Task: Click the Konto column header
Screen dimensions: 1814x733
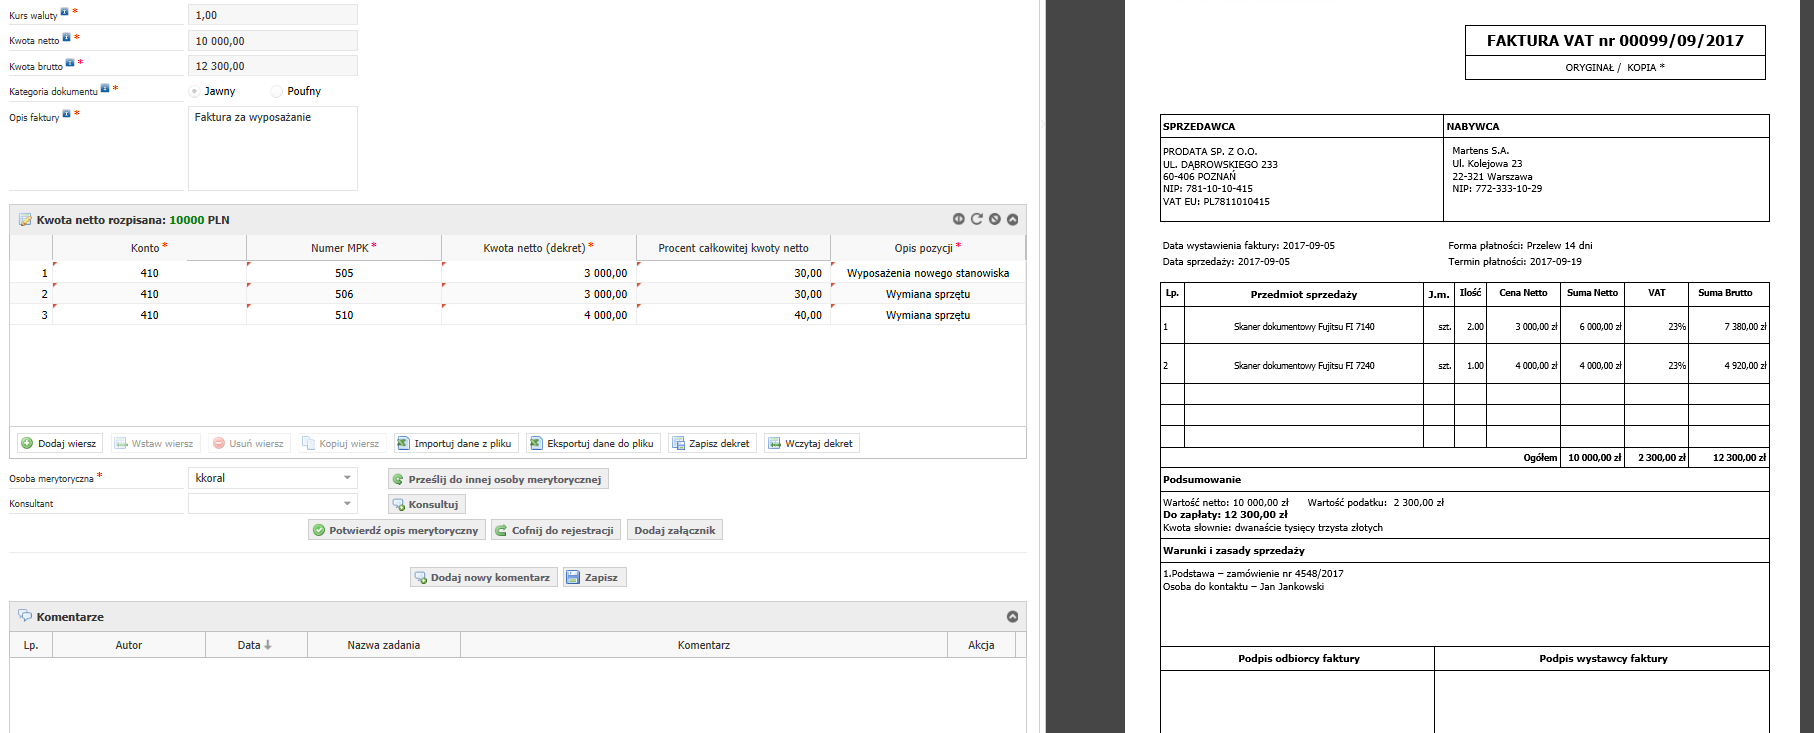Action: 148,248
